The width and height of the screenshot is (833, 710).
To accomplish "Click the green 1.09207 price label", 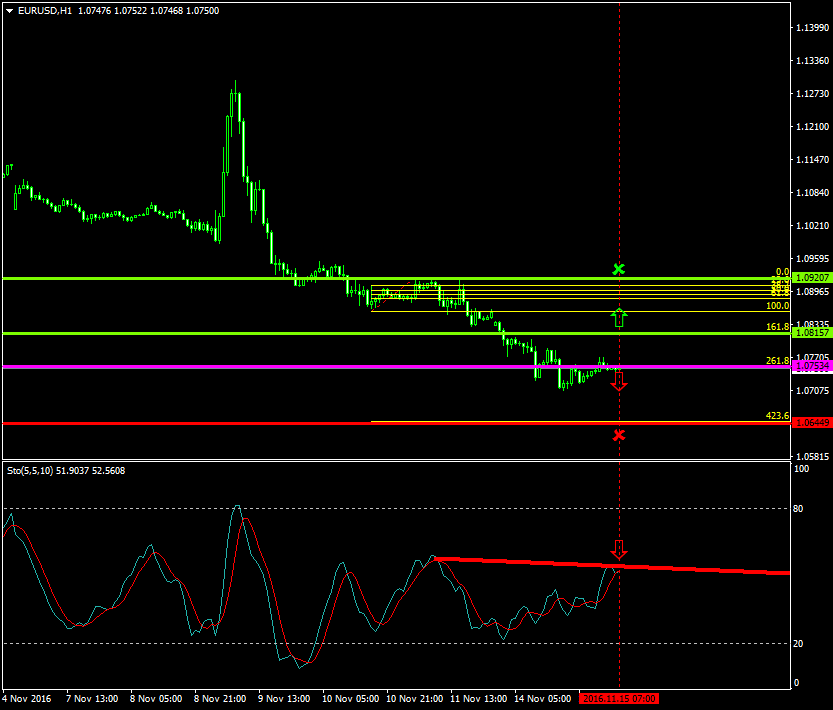I will [811, 277].
